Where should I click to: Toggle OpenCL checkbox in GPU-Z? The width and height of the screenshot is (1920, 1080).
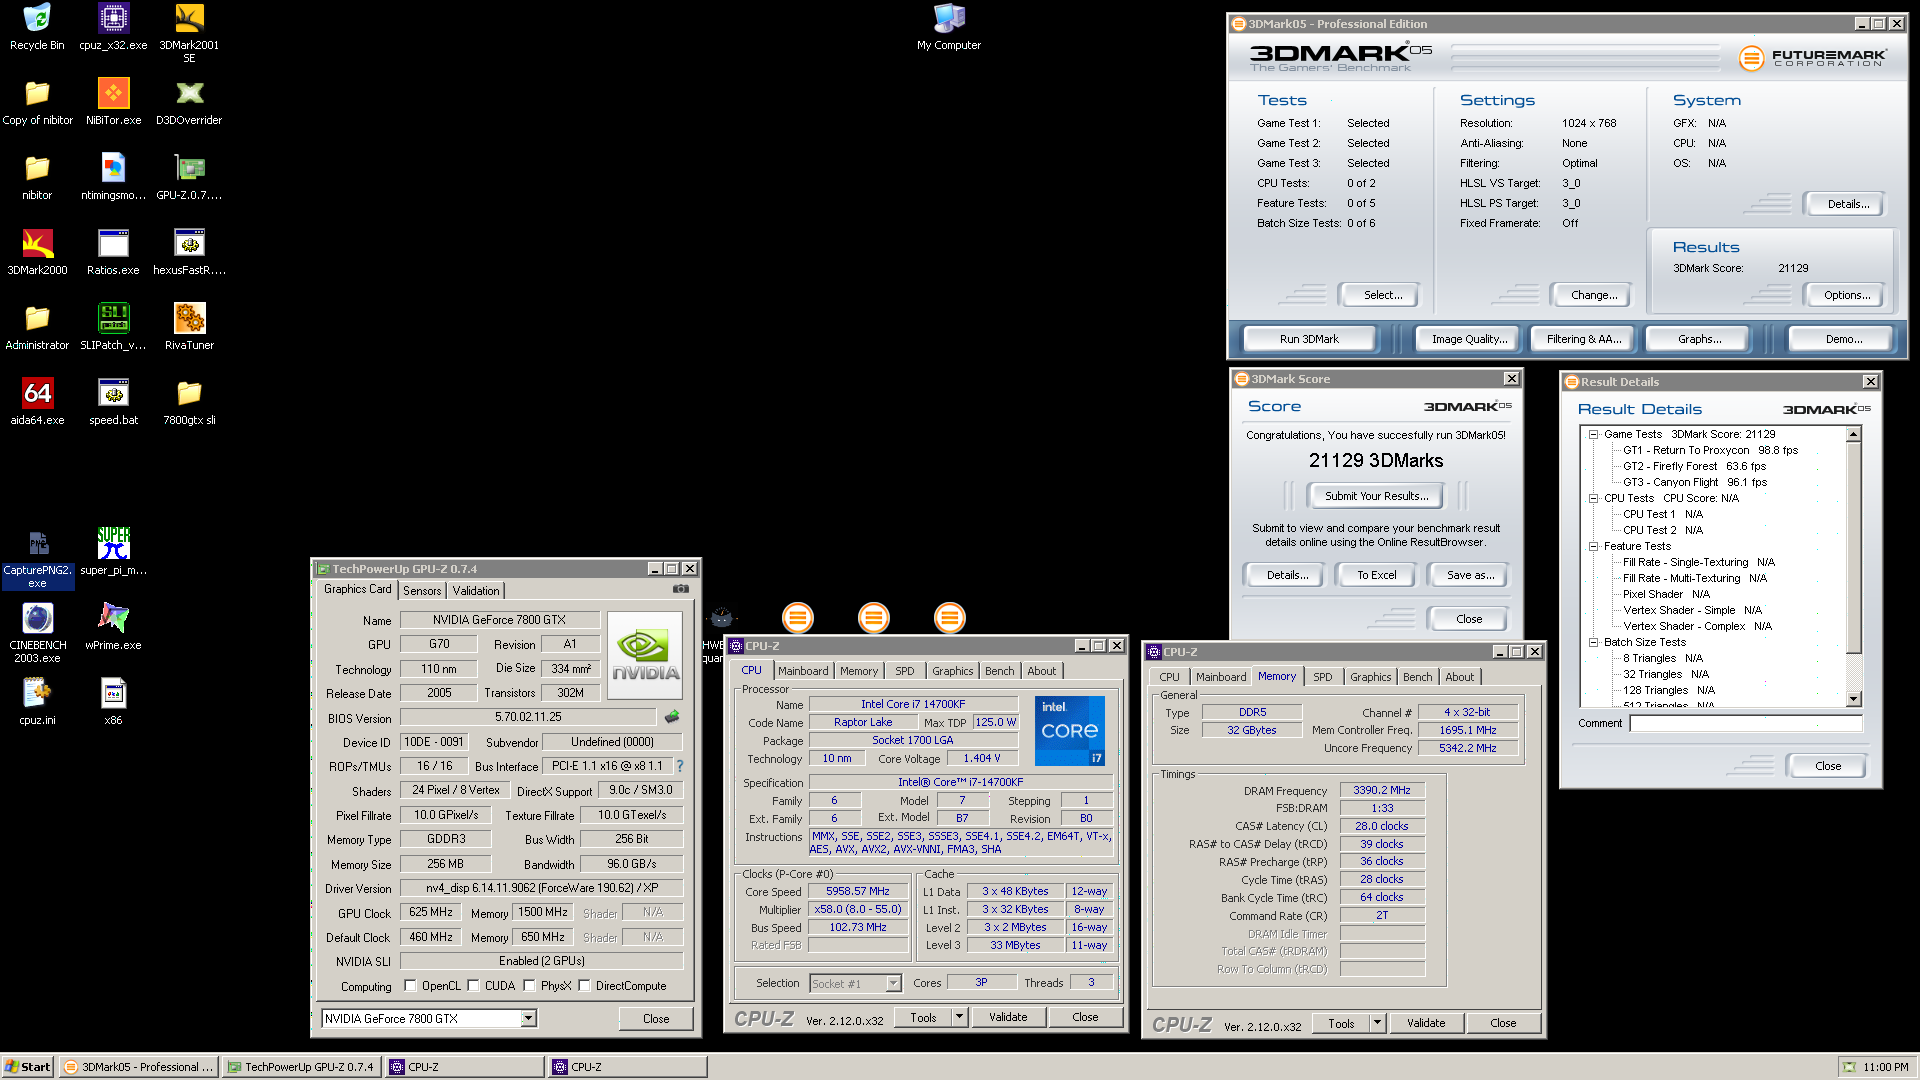[410, 986]
